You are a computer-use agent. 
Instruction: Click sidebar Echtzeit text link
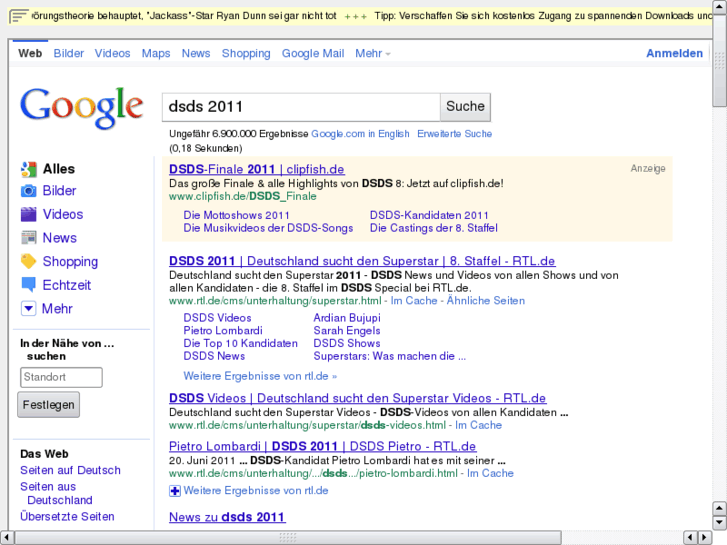tap(67, 285)
